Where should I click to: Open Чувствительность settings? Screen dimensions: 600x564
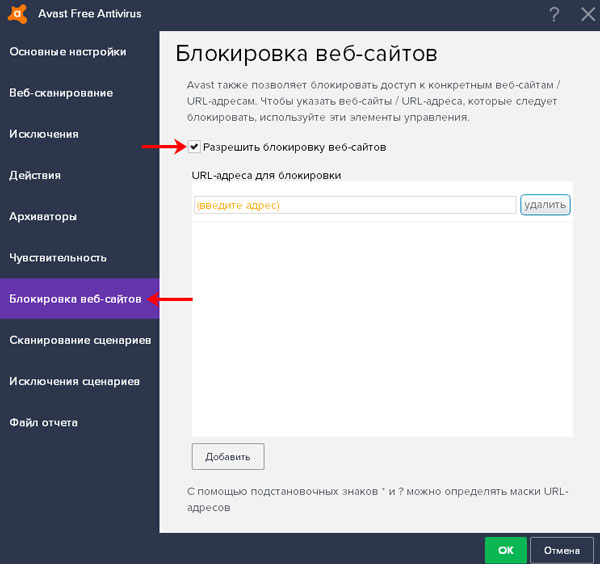tap(58, 258)
